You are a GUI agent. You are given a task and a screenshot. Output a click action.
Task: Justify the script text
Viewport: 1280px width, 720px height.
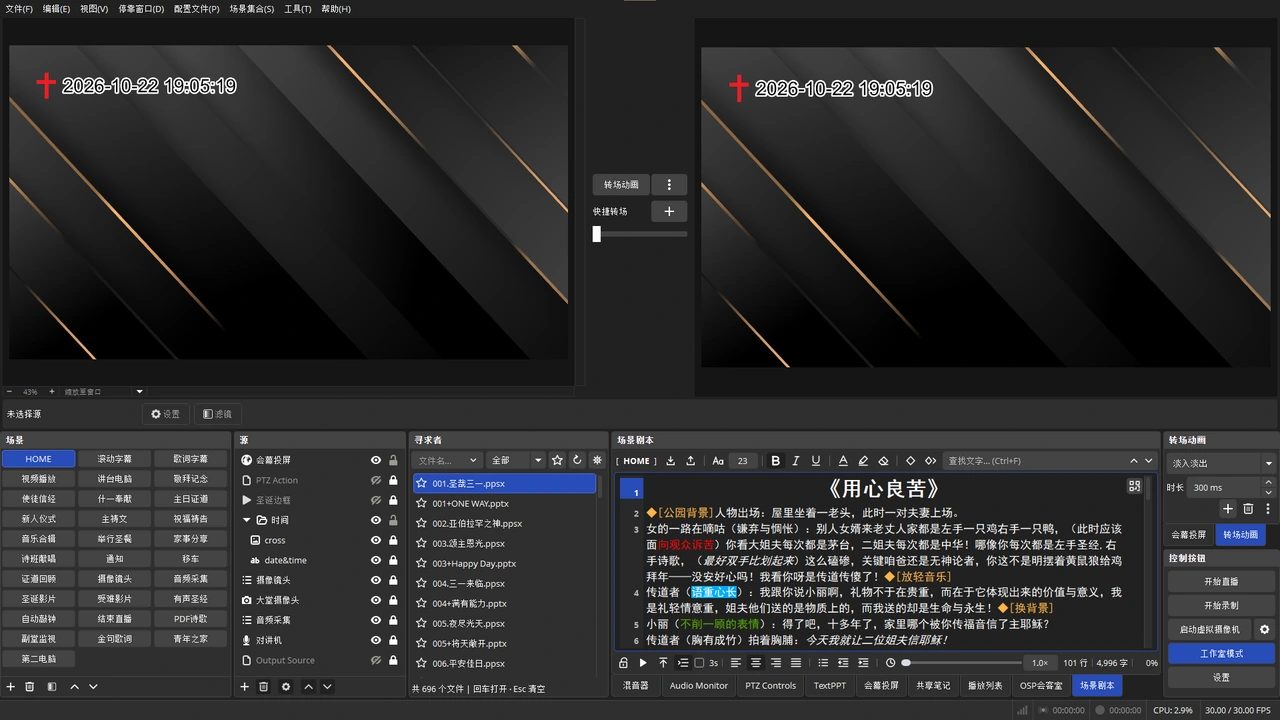(796, 663)
